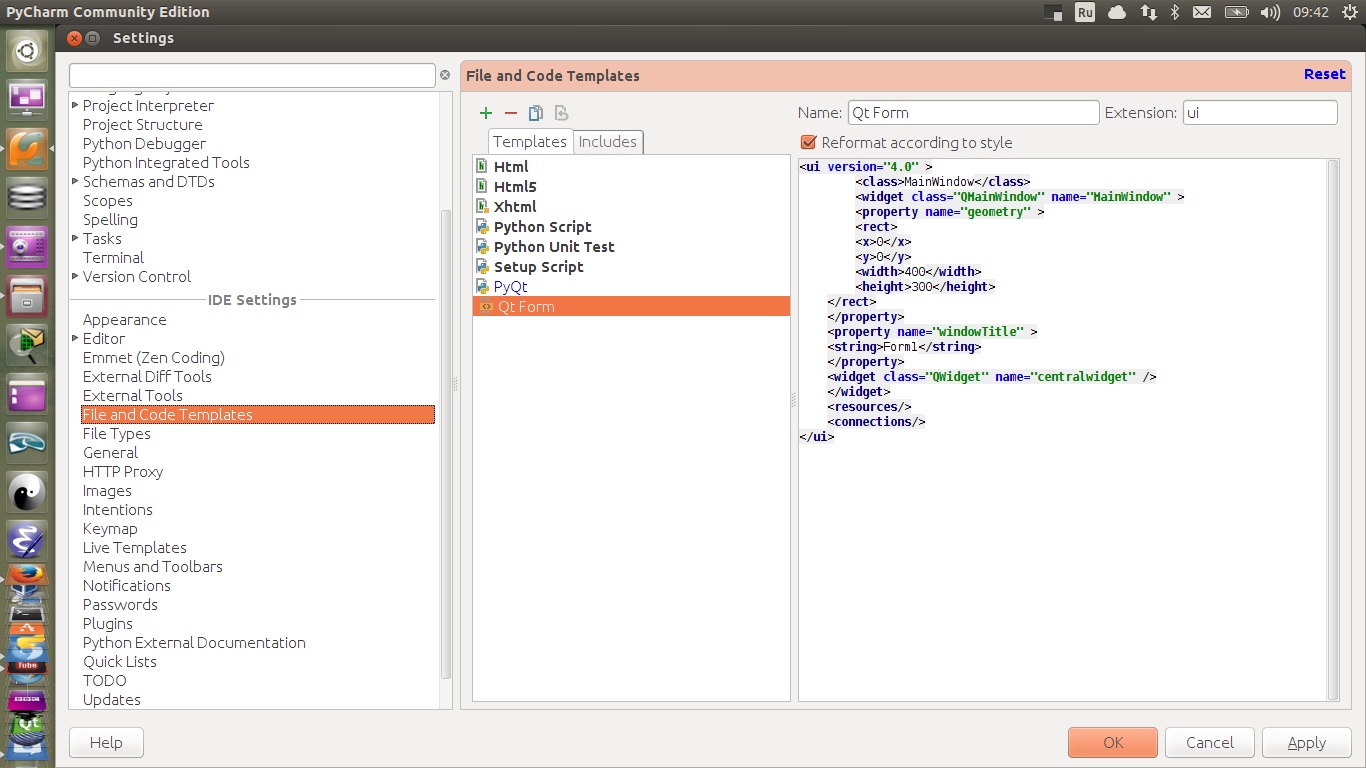Image resolution: width=1366 pixels, height=768 pixels.
Task: Click the Reset link
Action: [x=1324, y=74]
